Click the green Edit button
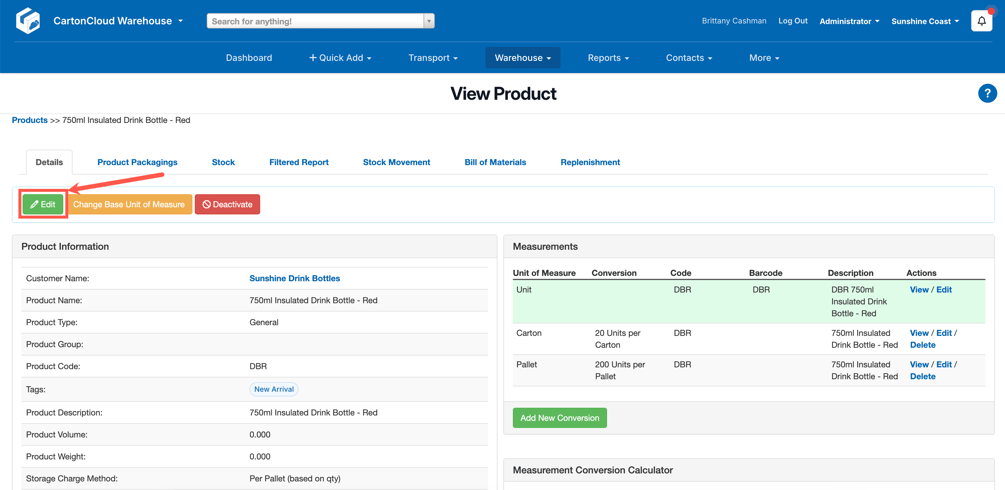This screenshot has height=490, width=1005. click(43, 205)
